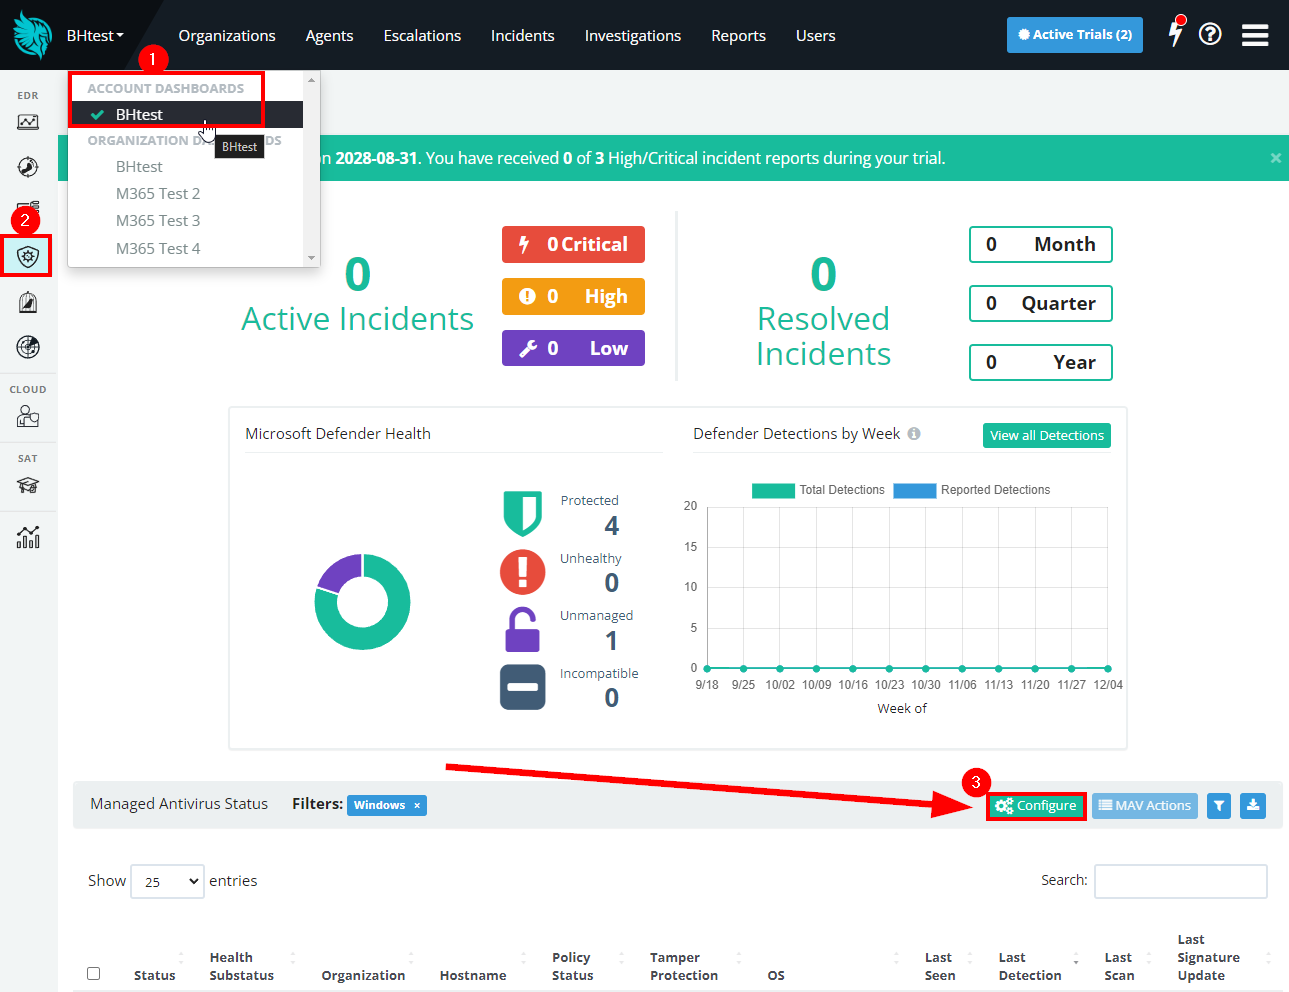Click the 0 Quarter resolved button
Image resolution: width=1289 pixels, height=992 pixels.
(x=1041, y=304)
